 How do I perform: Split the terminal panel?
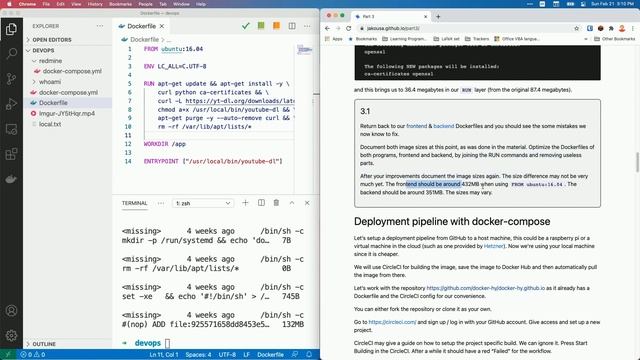(261, 203)
